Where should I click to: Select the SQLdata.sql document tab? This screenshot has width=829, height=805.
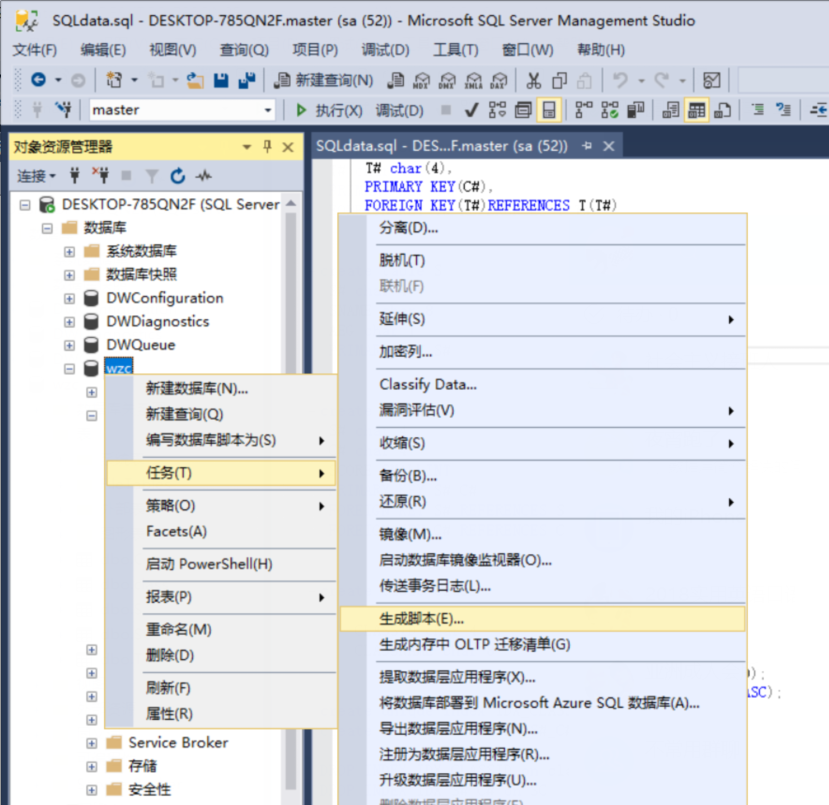pyautogui.click(x=441, y=146)
